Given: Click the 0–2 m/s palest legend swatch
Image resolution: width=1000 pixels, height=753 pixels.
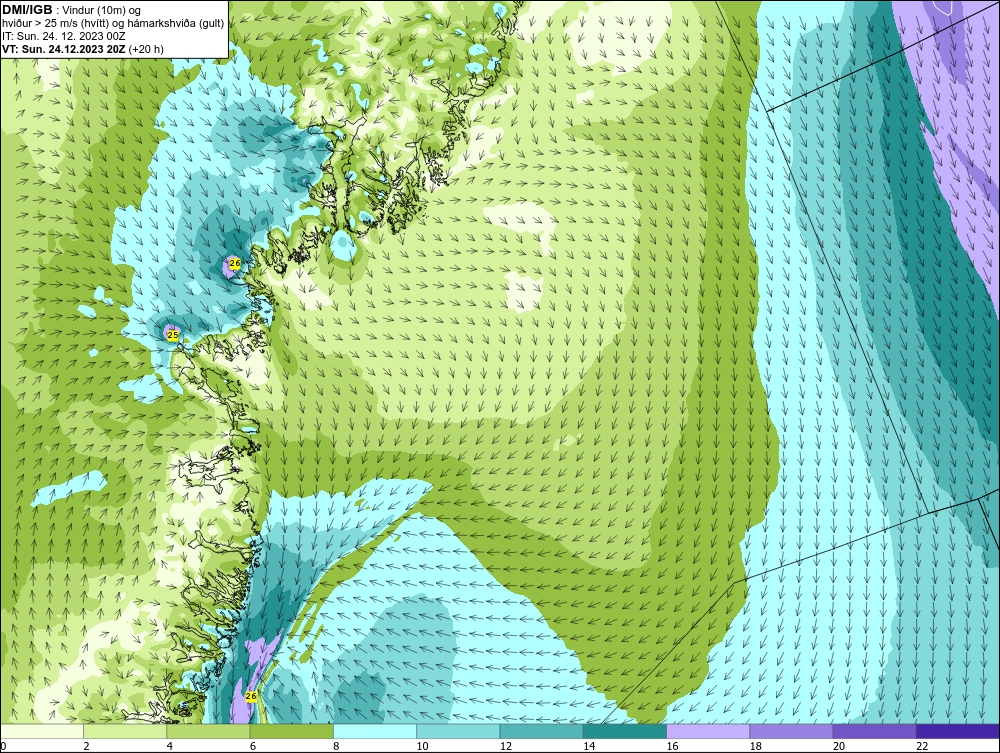Looking at the screenshot, I should [41, 731].
